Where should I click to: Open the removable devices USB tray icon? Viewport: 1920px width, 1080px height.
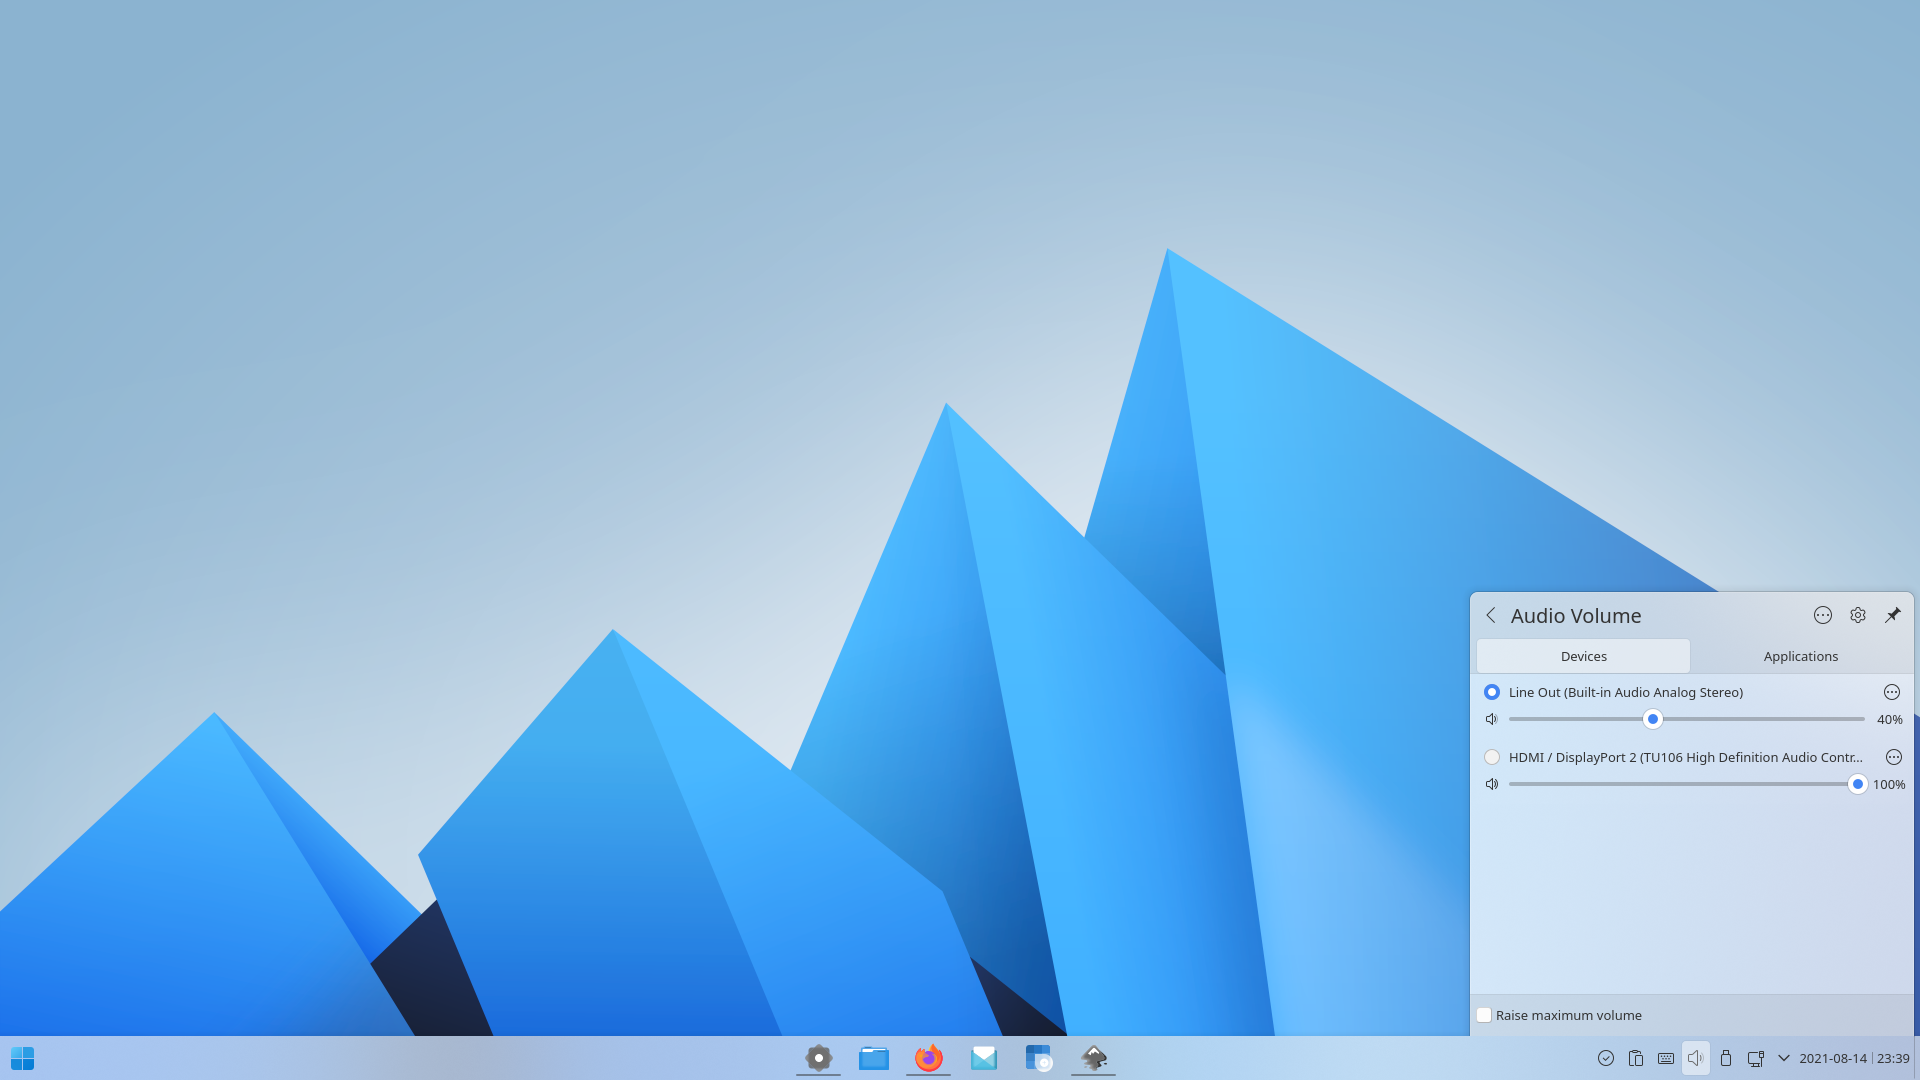click(1726, 1058)
